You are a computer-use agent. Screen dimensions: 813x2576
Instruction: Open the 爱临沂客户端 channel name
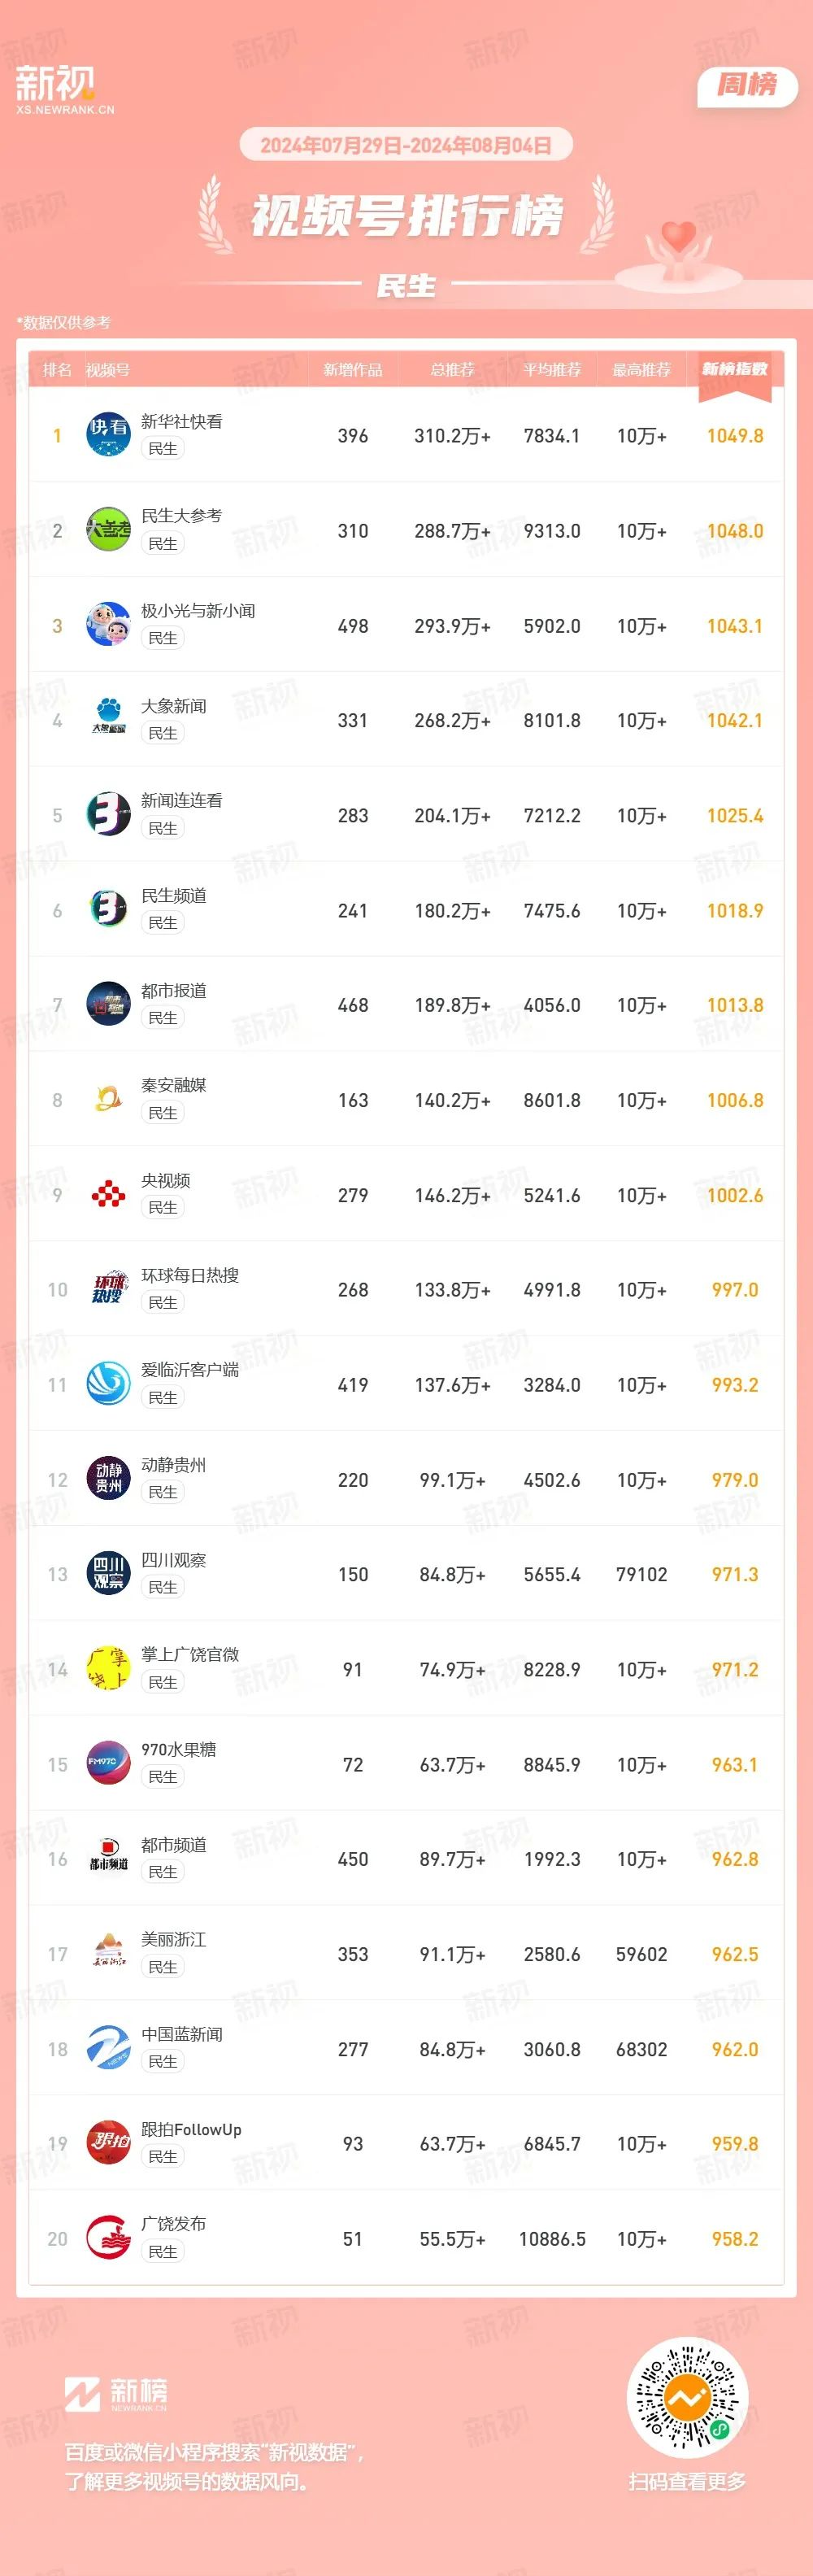tap(190, 1370)
